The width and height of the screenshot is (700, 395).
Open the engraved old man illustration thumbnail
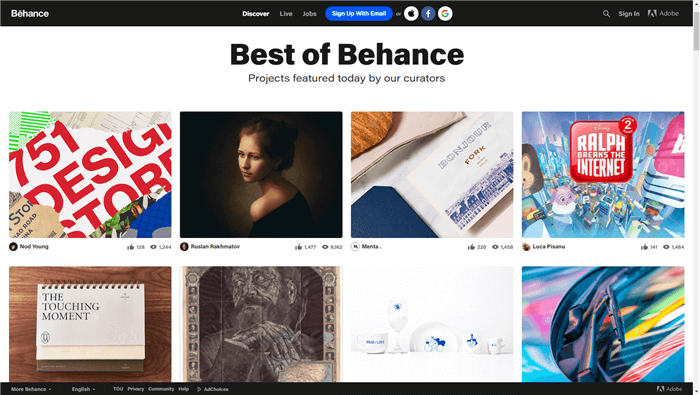pos(261,324)
